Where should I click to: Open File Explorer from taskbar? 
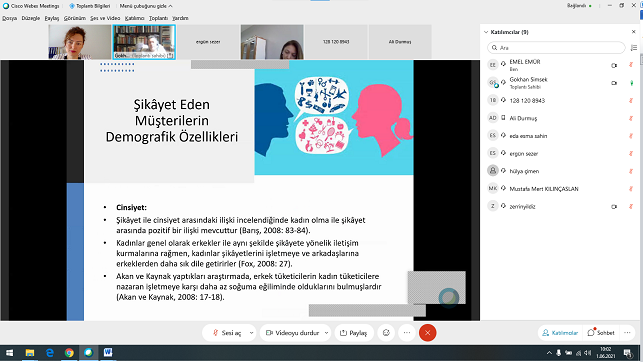(x=30, y=353)
